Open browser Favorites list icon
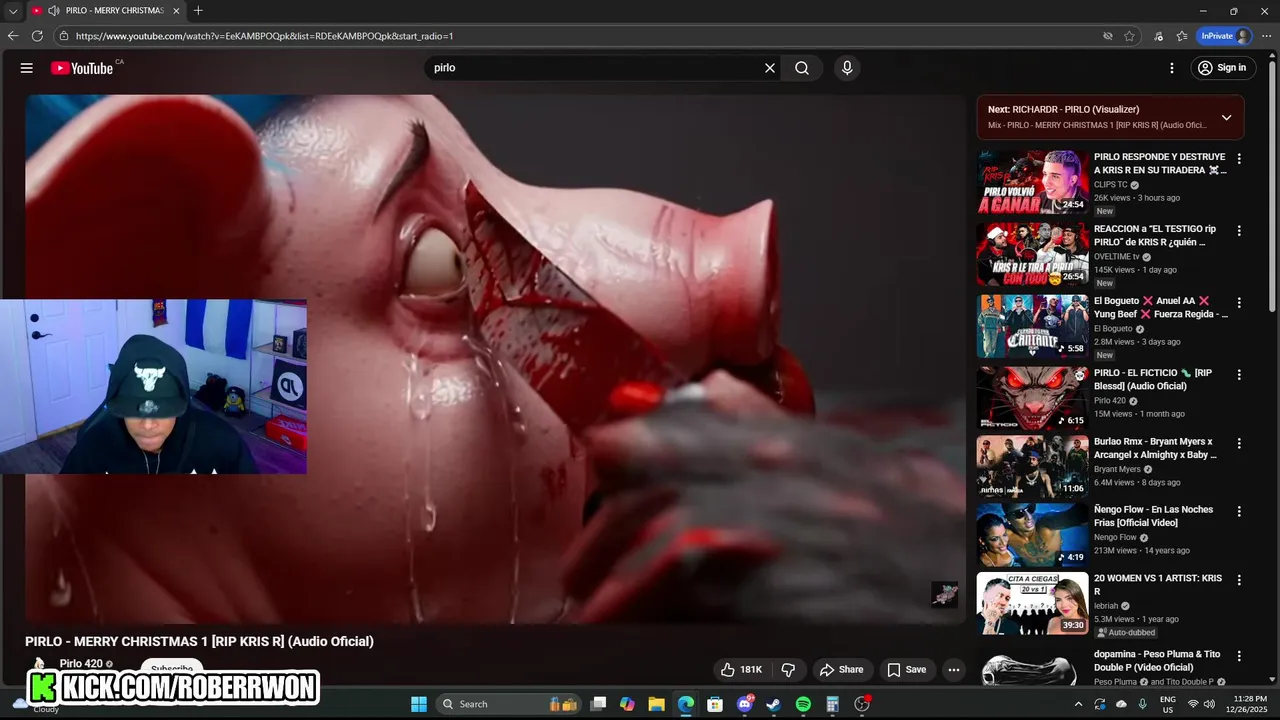The width and height of the screenshot is (1280, 720). click(x=1182, y=36)
